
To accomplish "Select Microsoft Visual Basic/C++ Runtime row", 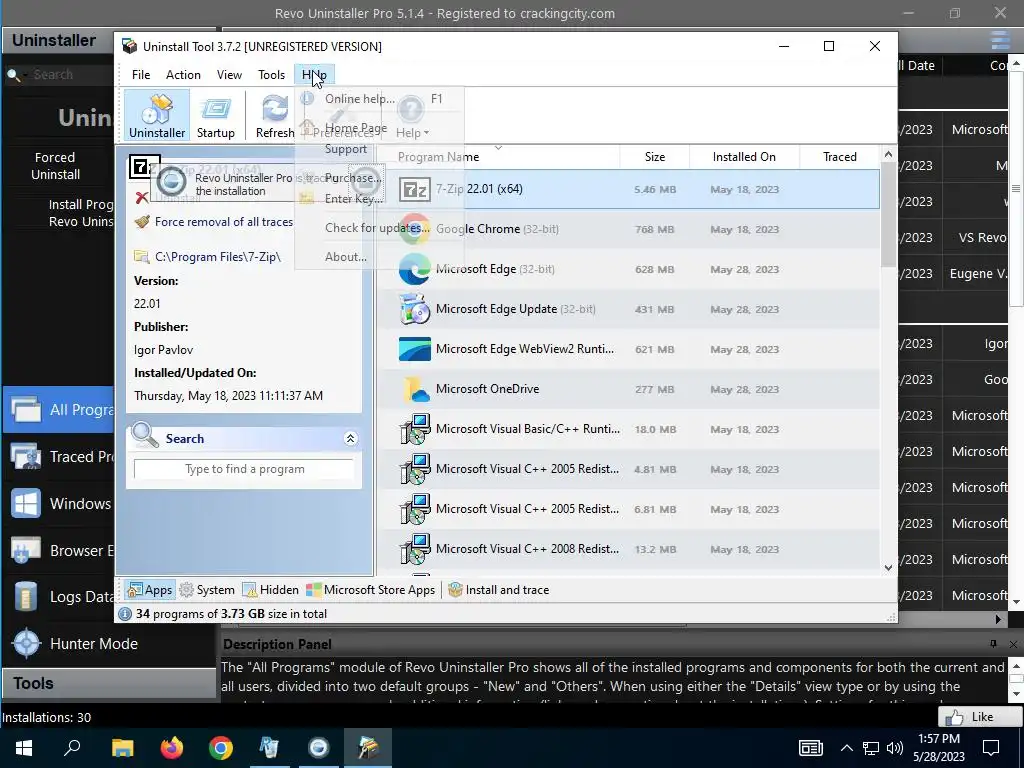I will click(628, 429).
